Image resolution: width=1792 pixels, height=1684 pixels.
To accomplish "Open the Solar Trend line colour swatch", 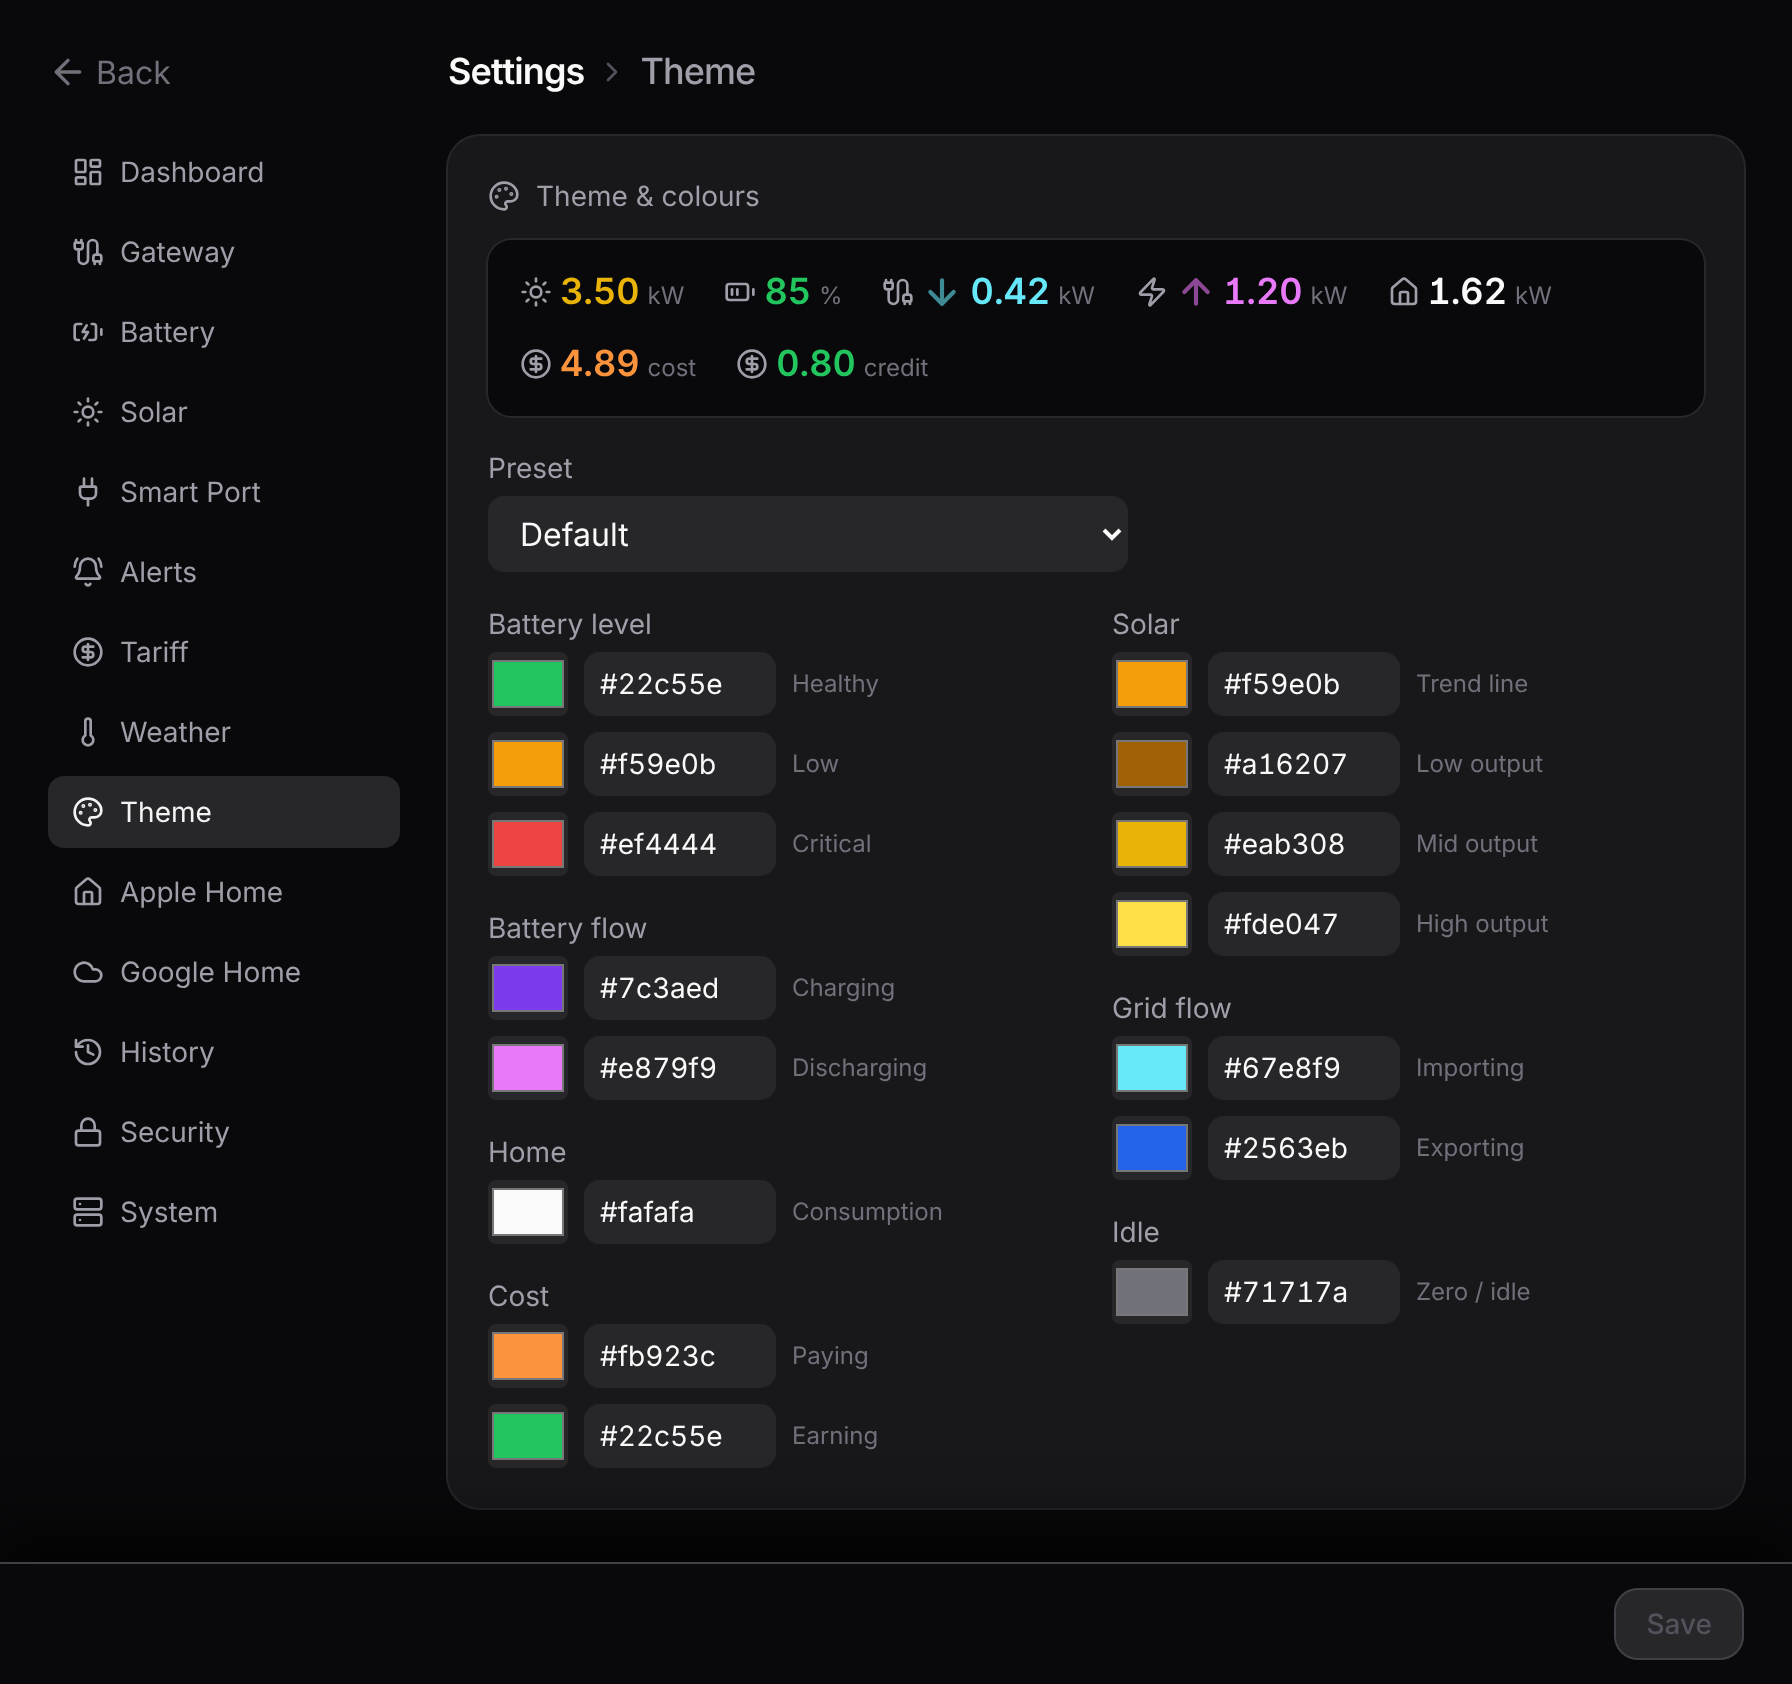I will coord(1152,684).
